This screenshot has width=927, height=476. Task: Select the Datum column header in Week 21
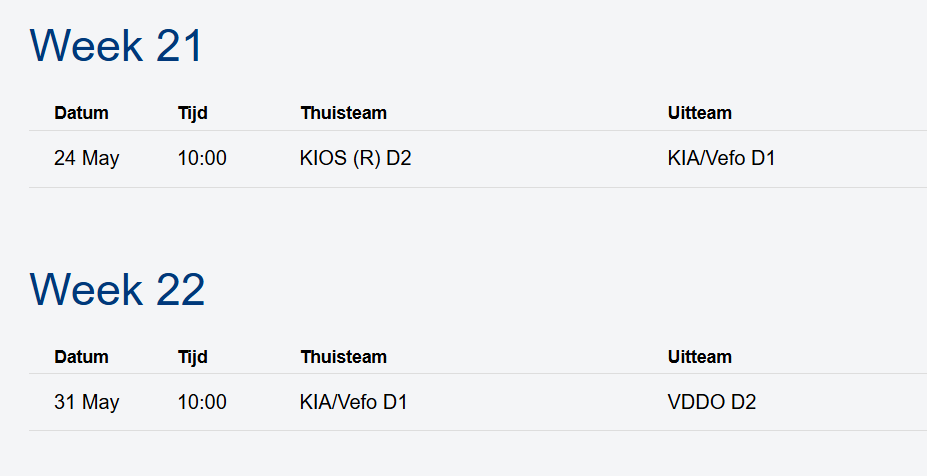click(81, 113)
